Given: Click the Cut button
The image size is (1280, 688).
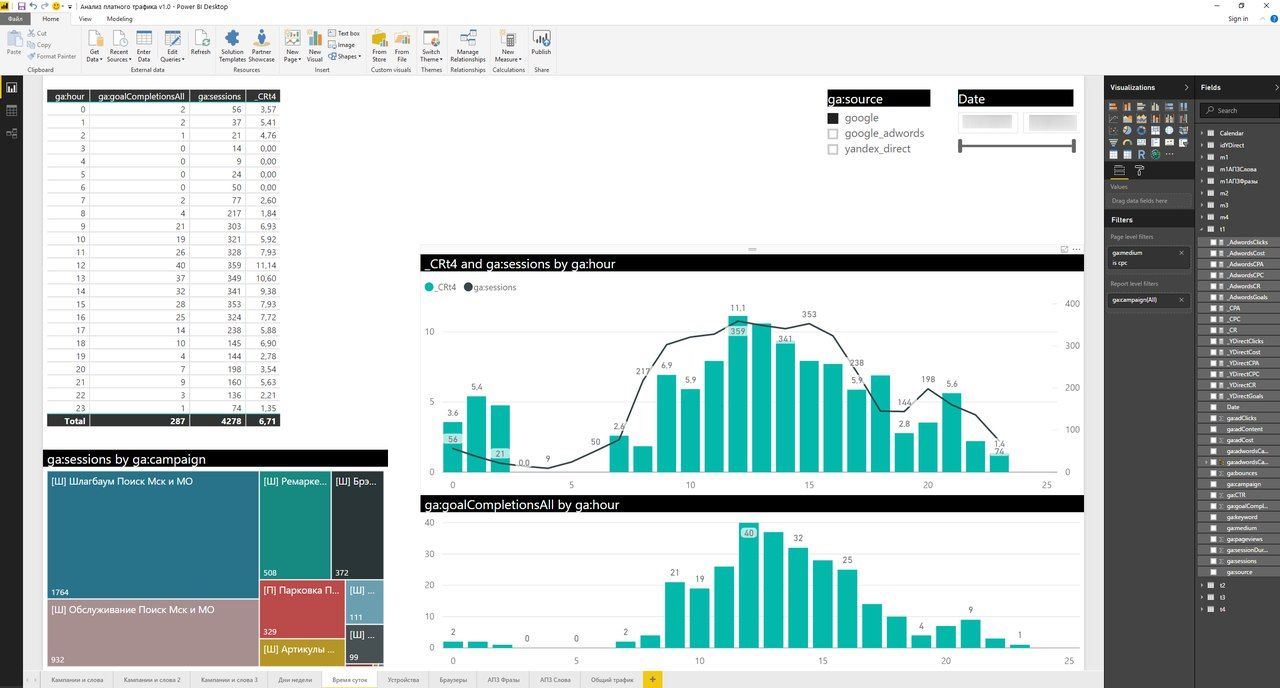Looking at the screenshot, I should tap(38, 33).
